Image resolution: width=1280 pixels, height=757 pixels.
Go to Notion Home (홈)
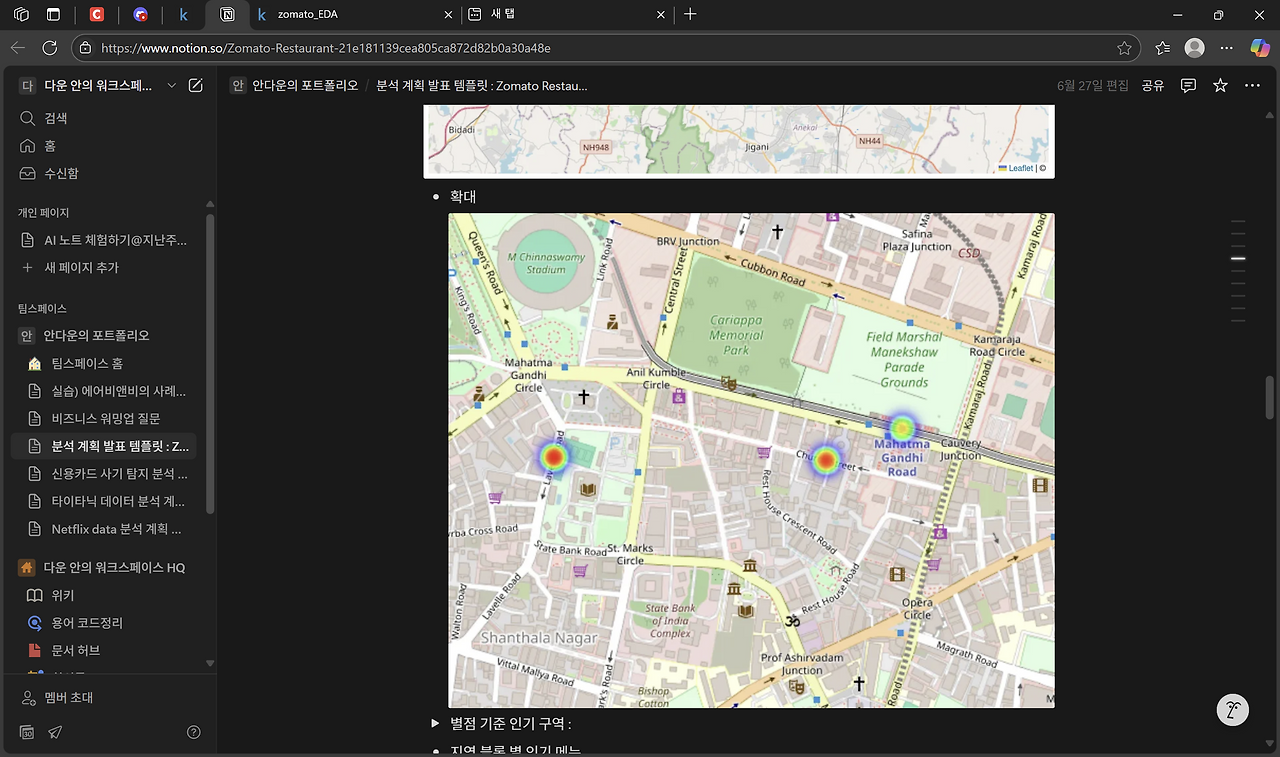point(108,146)
